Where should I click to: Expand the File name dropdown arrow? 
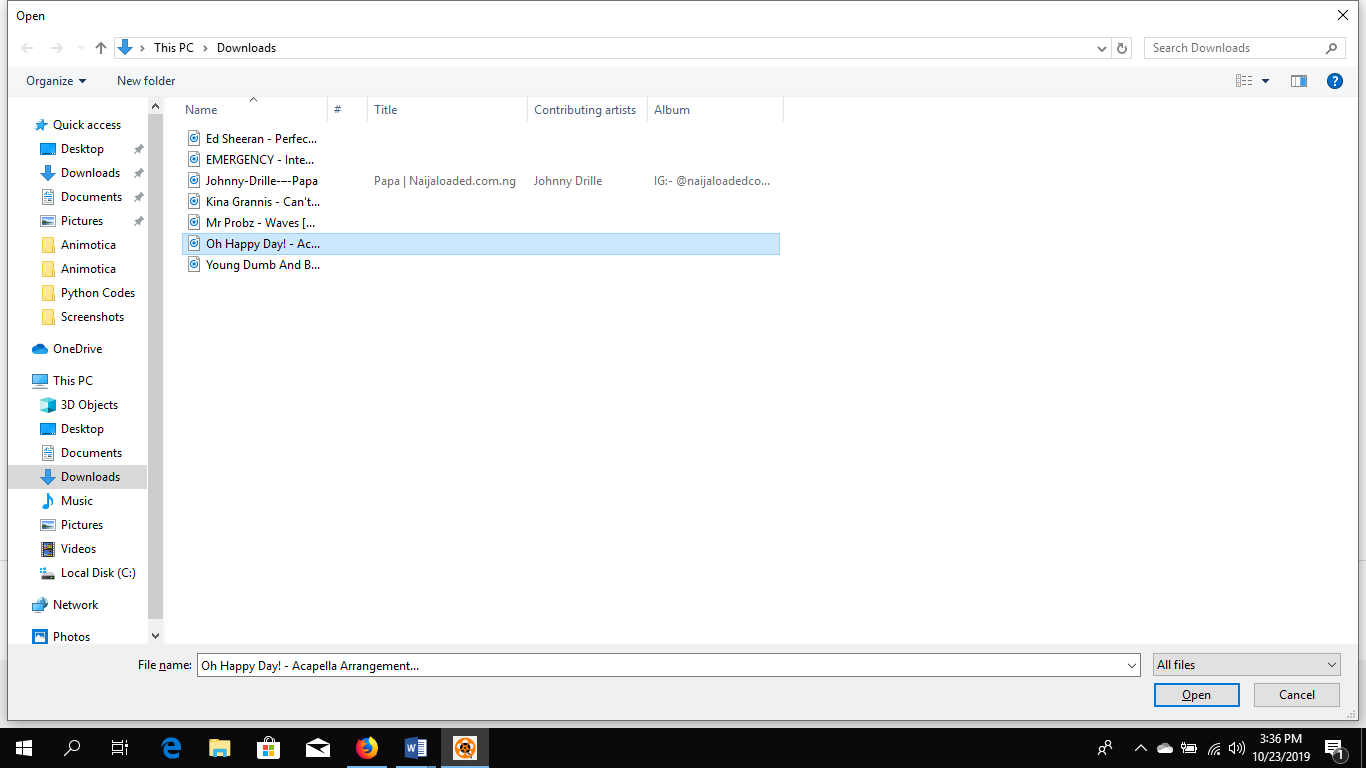tap(1132, 665)
